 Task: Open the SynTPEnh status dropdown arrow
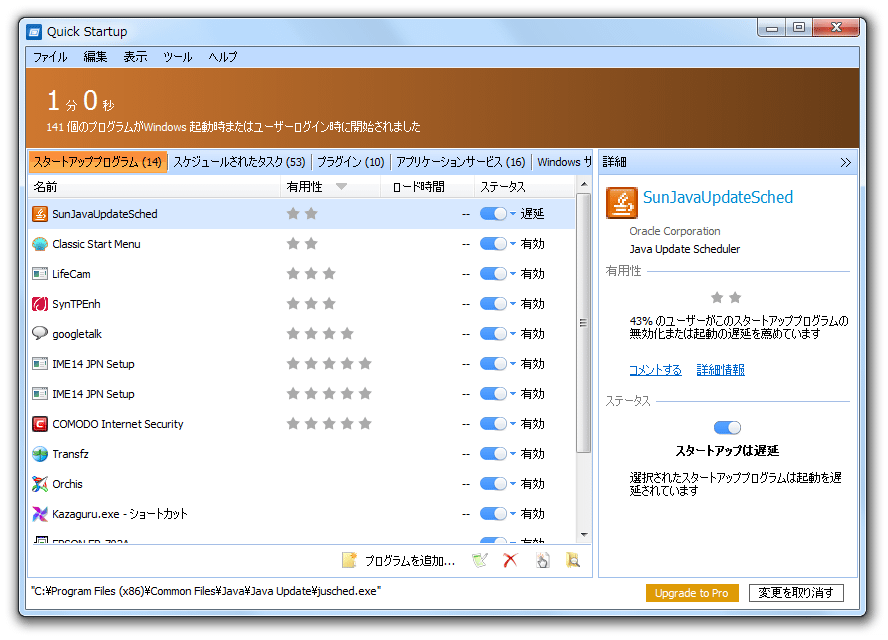click(513, 304)
